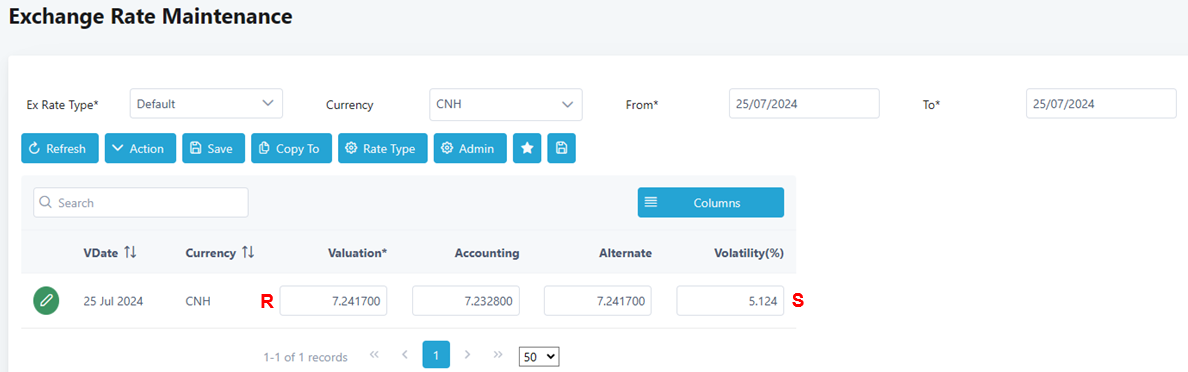Screen dimensions: 1188x372
Task: Select page 1 in pagination
Action: [x=436, y=354]
